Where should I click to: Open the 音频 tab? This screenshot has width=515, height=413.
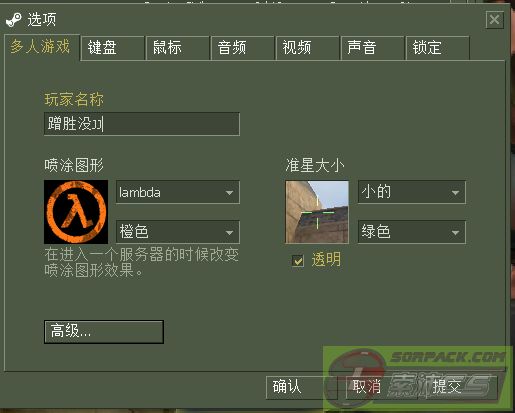[243, 48]
